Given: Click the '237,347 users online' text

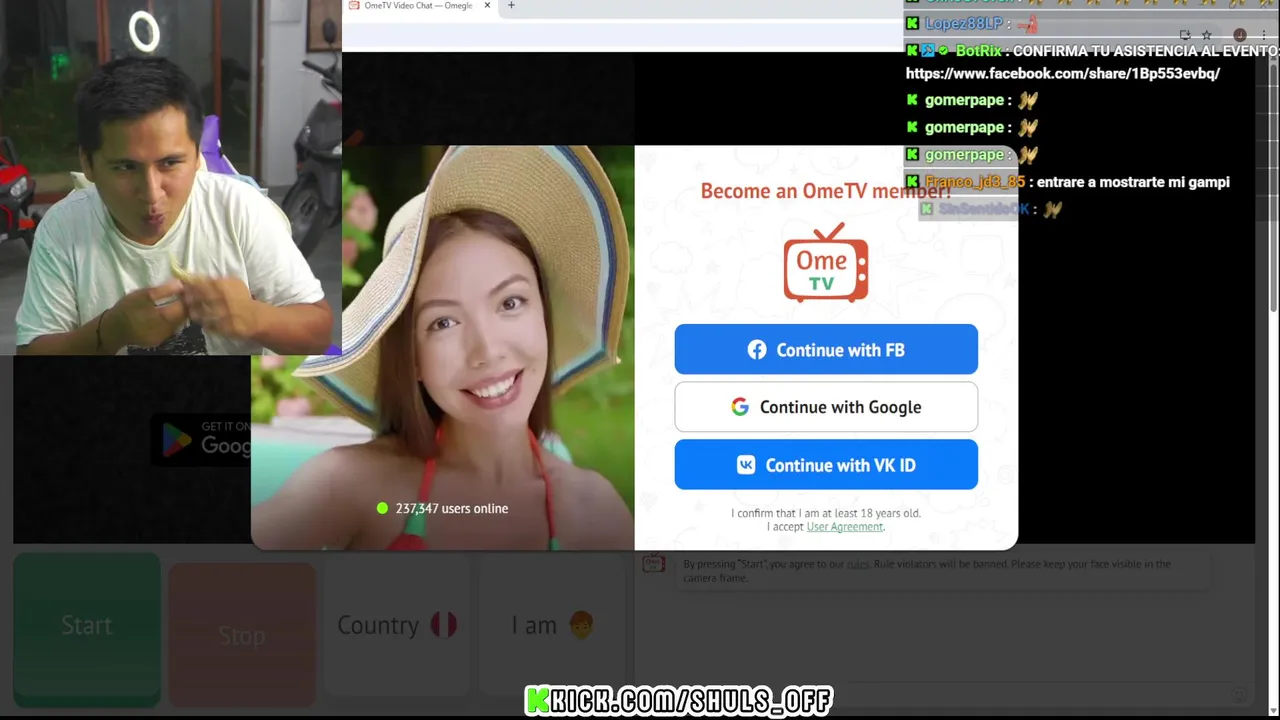Looking at the screenshot, I should click(452, 508).
